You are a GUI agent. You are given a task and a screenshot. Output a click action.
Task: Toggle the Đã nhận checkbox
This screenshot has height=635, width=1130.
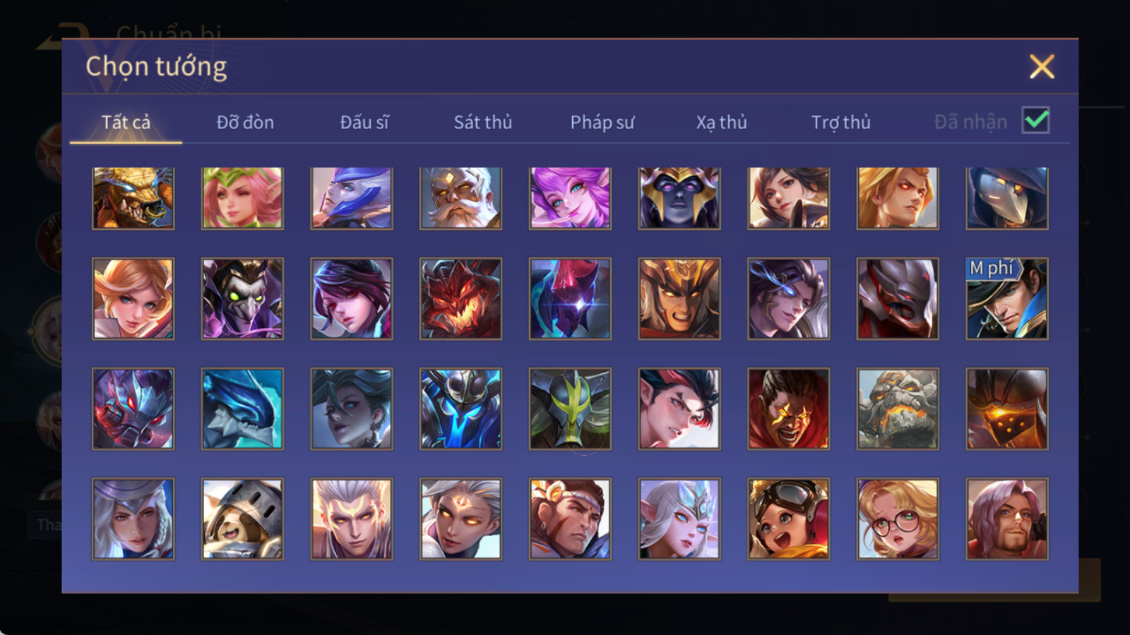[1036, 120]
